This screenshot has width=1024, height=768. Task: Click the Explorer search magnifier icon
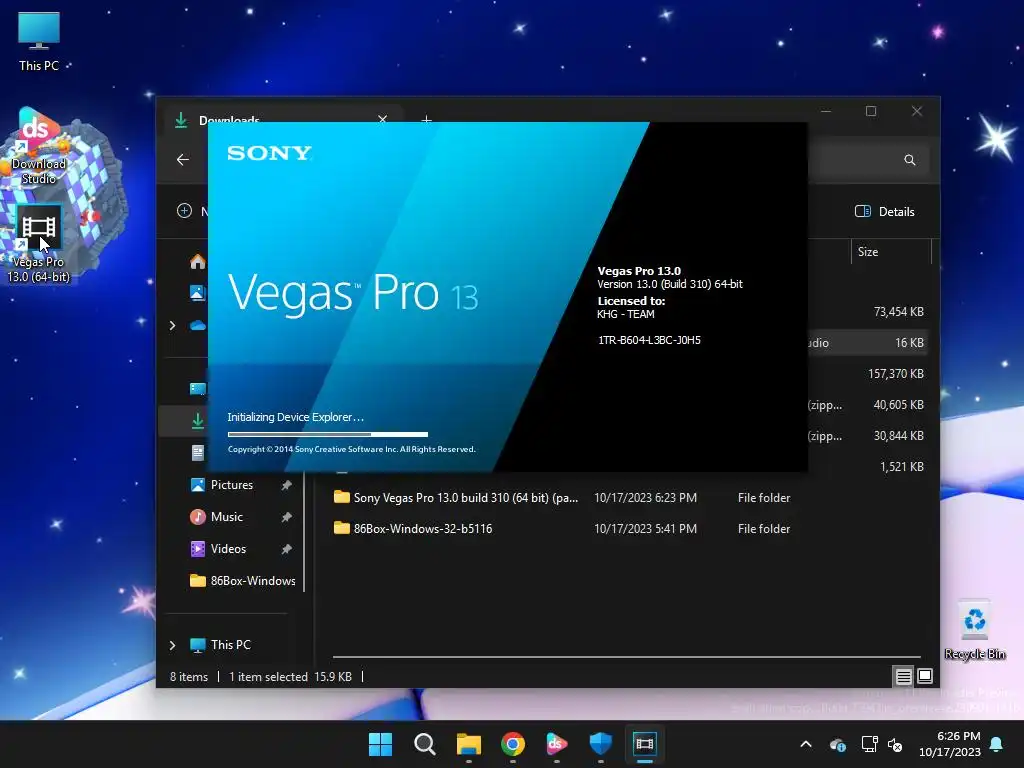pos(910,160)
